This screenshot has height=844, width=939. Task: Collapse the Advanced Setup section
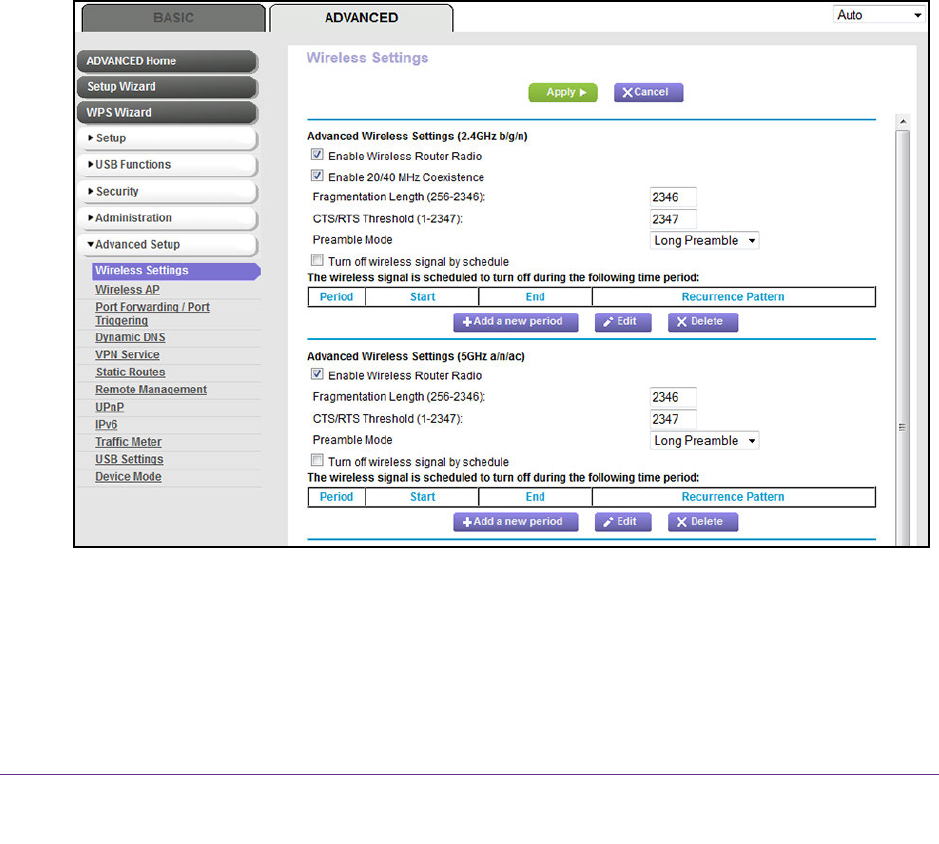point(167,244)
